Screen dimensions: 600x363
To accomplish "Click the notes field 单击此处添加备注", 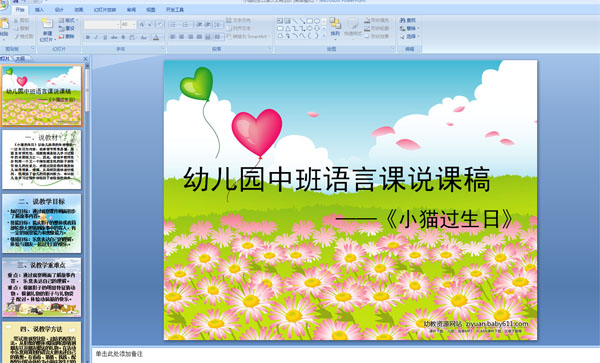I will click(119, 354).
